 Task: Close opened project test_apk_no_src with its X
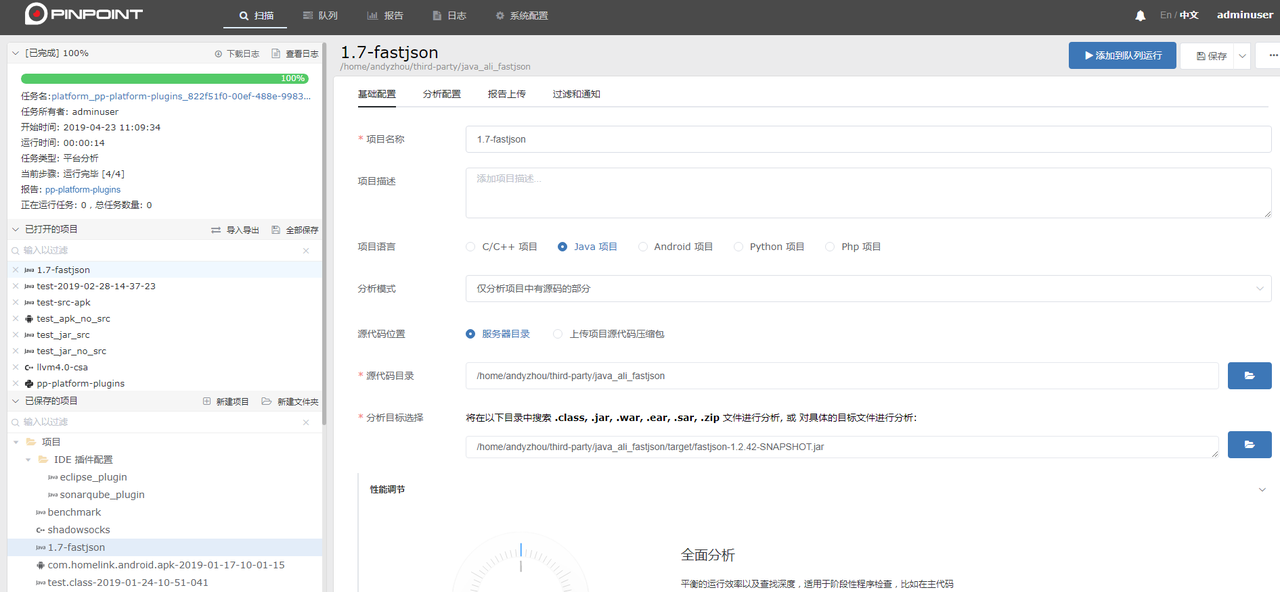point(15,319)
